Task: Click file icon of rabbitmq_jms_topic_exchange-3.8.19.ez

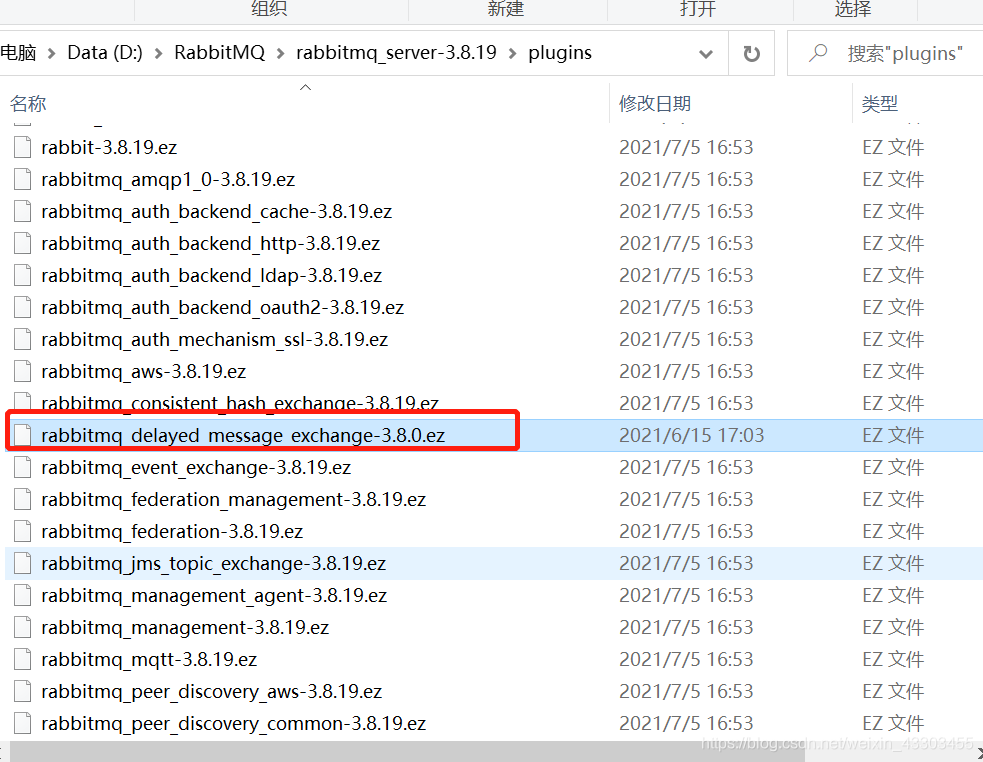Action: click(23, 563)
